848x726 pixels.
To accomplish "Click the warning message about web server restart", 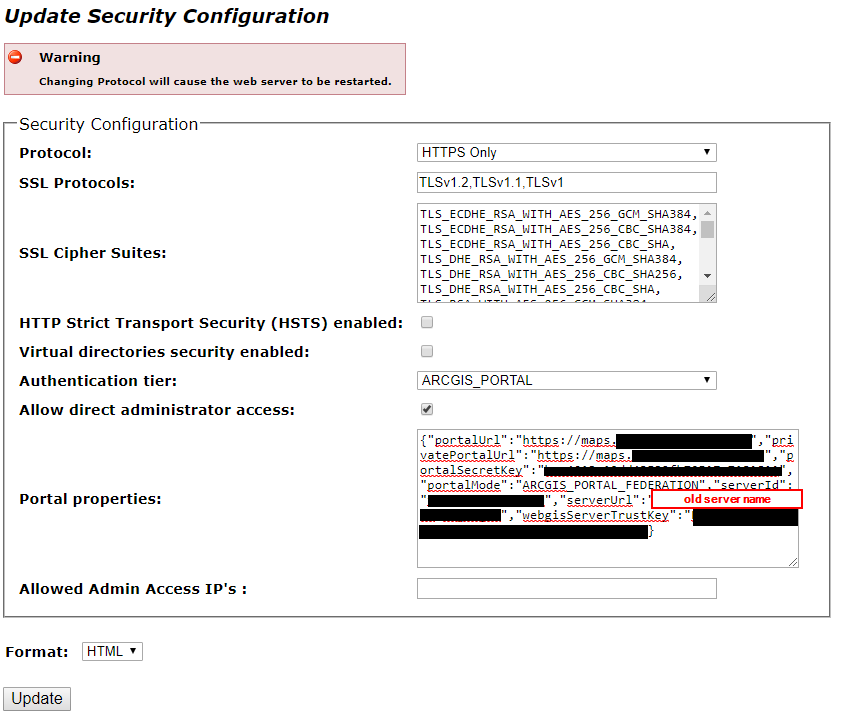I will pyautogui.click(x=215, y=82).
